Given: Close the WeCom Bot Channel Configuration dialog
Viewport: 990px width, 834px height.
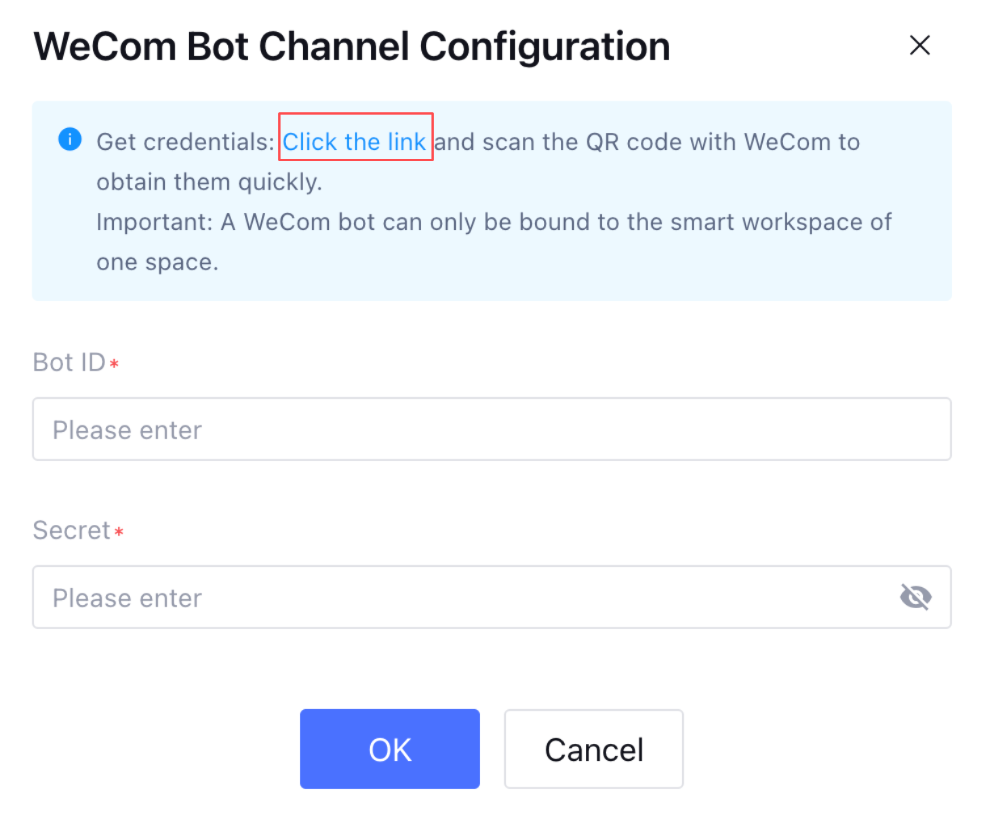Looking at the screenshot, I should click(920, 45).
